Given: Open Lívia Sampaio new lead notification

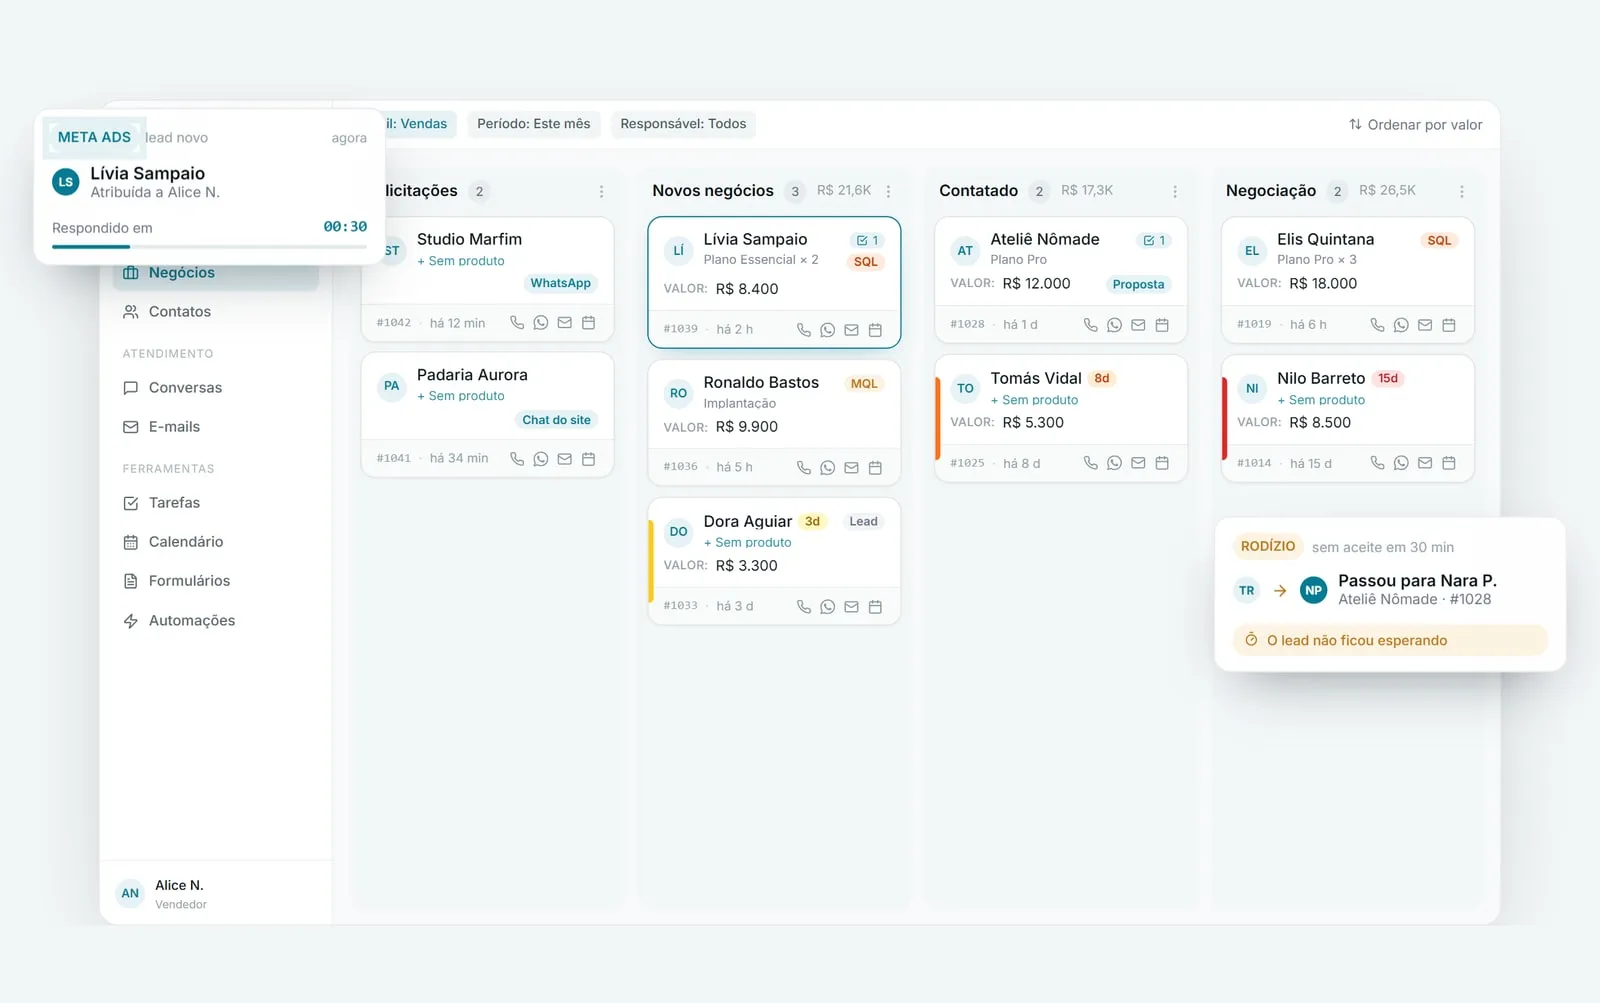Looking at the screenshot, I should (x=209, y=187).
